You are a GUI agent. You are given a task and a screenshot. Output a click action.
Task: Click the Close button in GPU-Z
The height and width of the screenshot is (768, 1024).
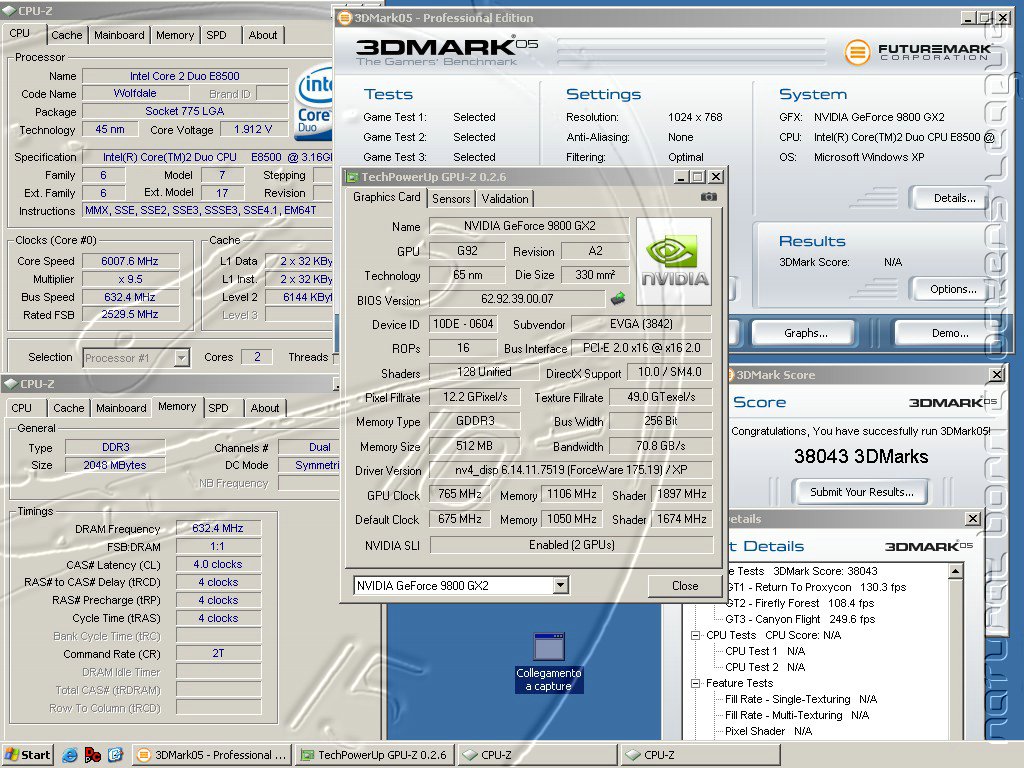click(684, 586)
